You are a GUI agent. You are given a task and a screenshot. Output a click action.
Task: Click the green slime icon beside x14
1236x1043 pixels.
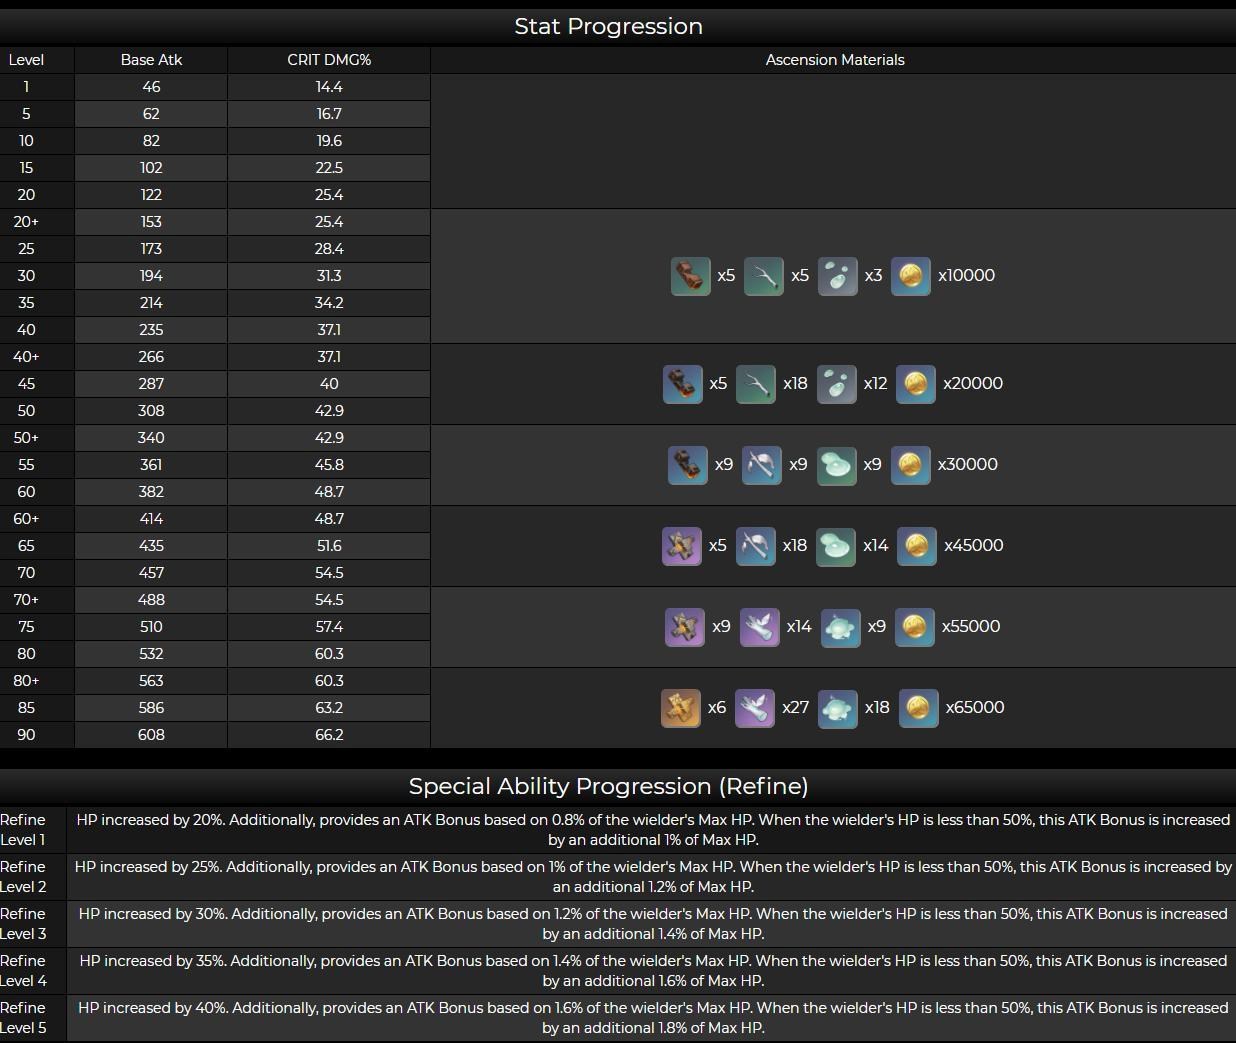point(836,546)
